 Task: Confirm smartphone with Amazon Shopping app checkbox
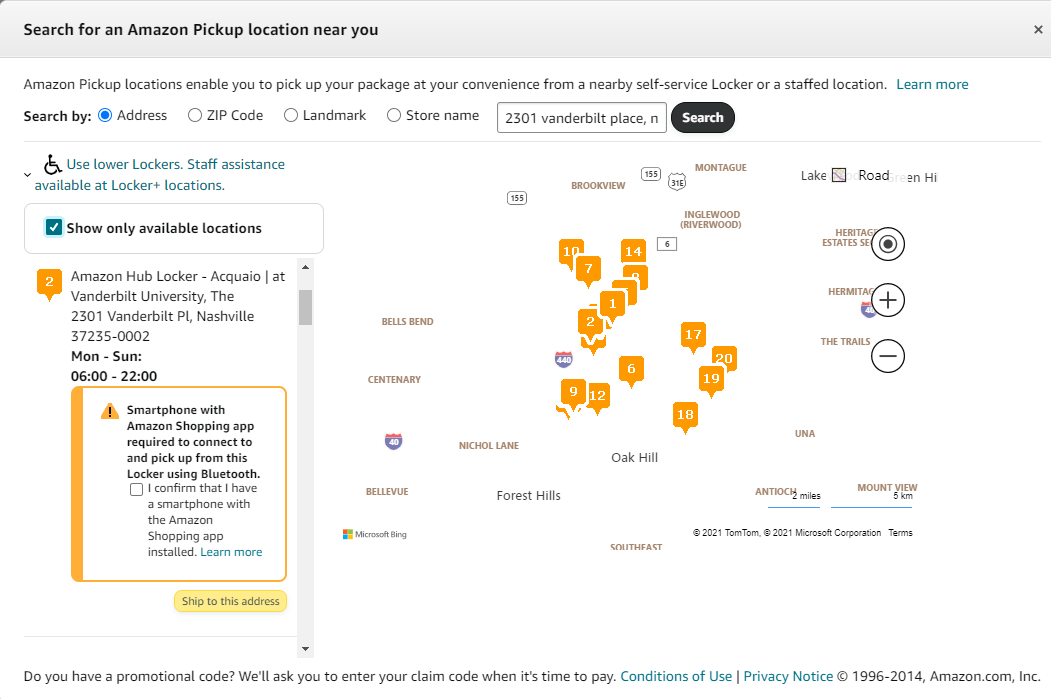(x=136, y=489)
